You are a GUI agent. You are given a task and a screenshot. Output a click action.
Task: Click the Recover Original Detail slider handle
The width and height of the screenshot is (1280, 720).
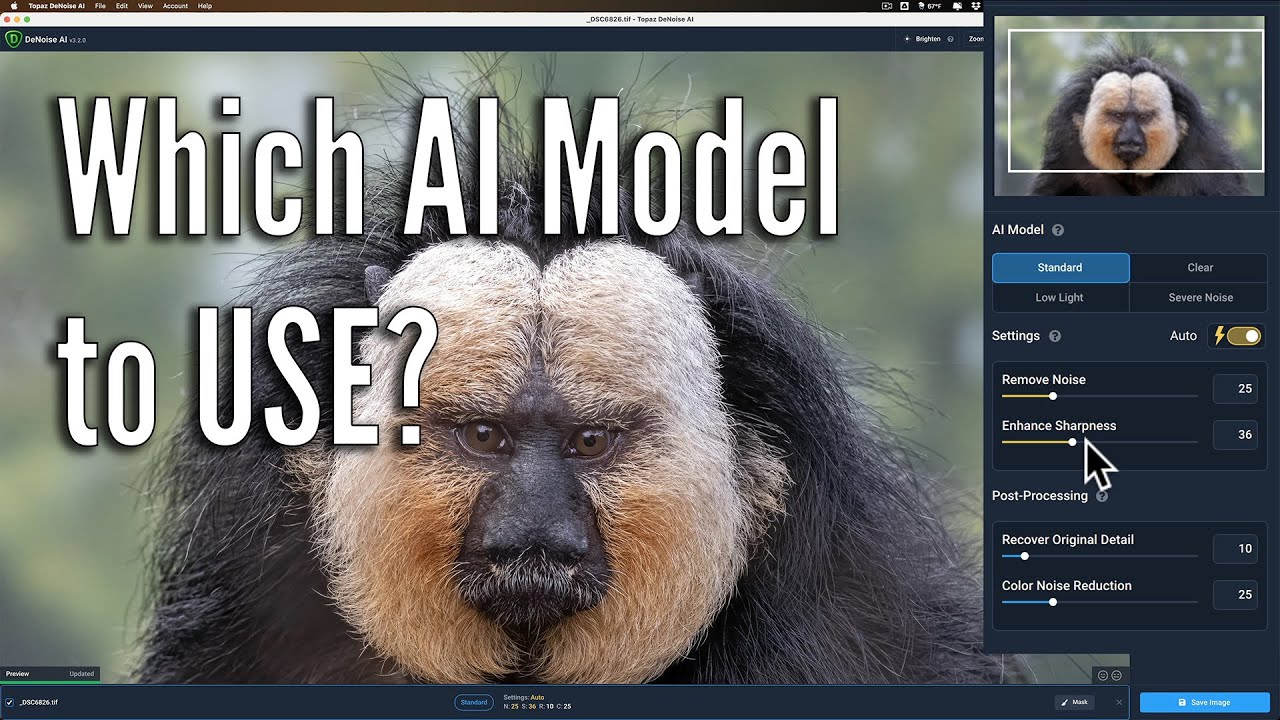tap(1024, 556)
